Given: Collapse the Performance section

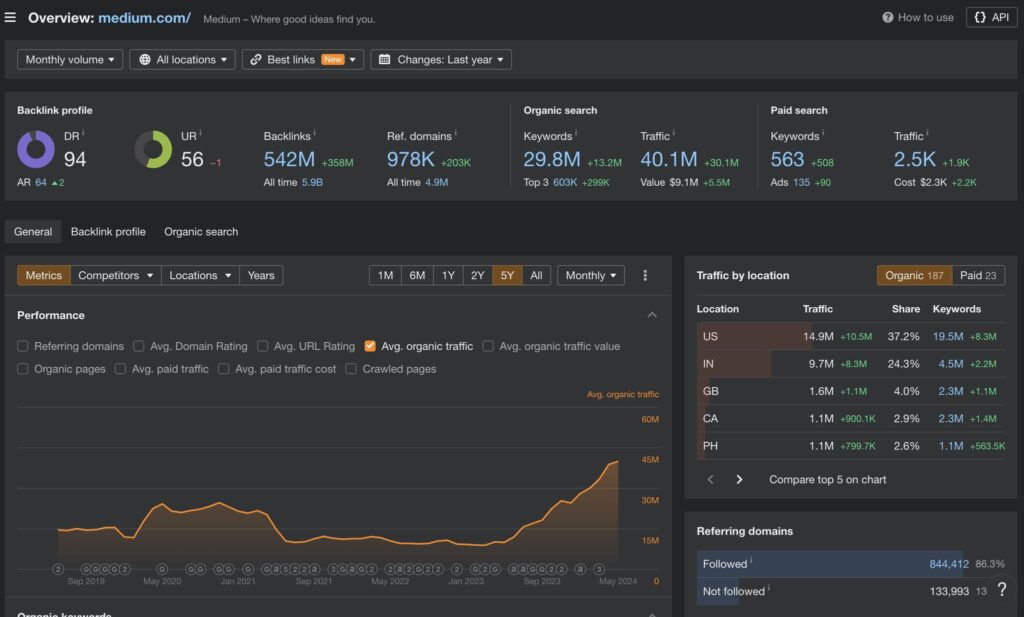Looking at the screenshot, I should 652,315.
